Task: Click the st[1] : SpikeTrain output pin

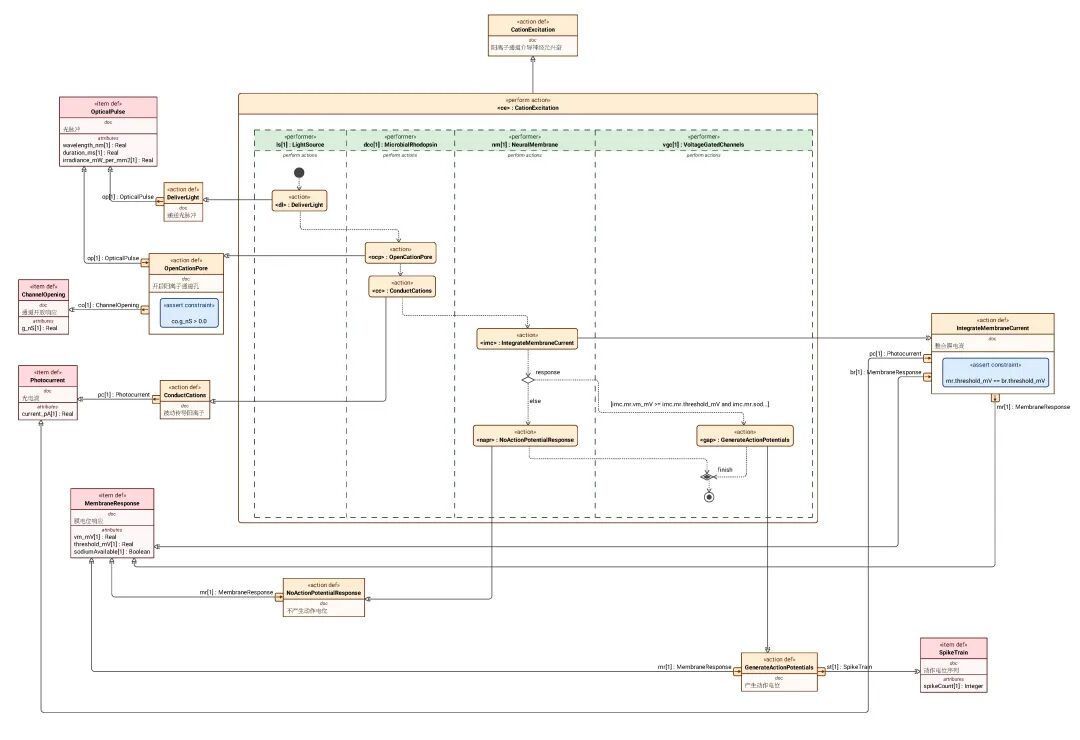Action: pos(822,672)
